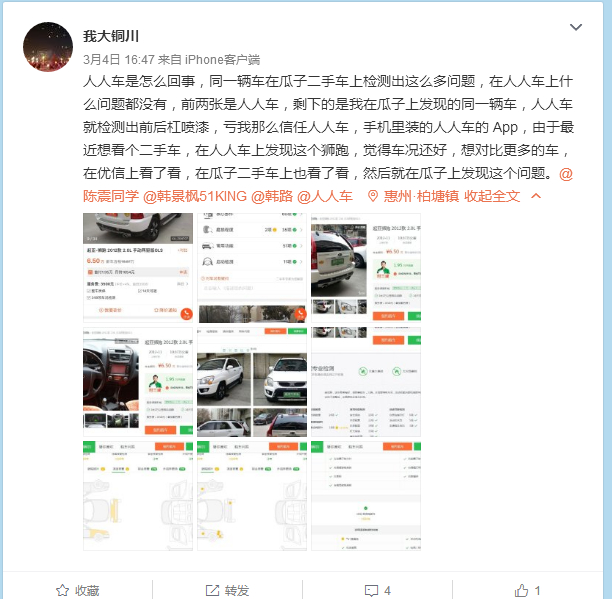Open the 惠州·柏塘镇 location link
The height and width of the screenshot is (599, 612).
click(422, 196)
